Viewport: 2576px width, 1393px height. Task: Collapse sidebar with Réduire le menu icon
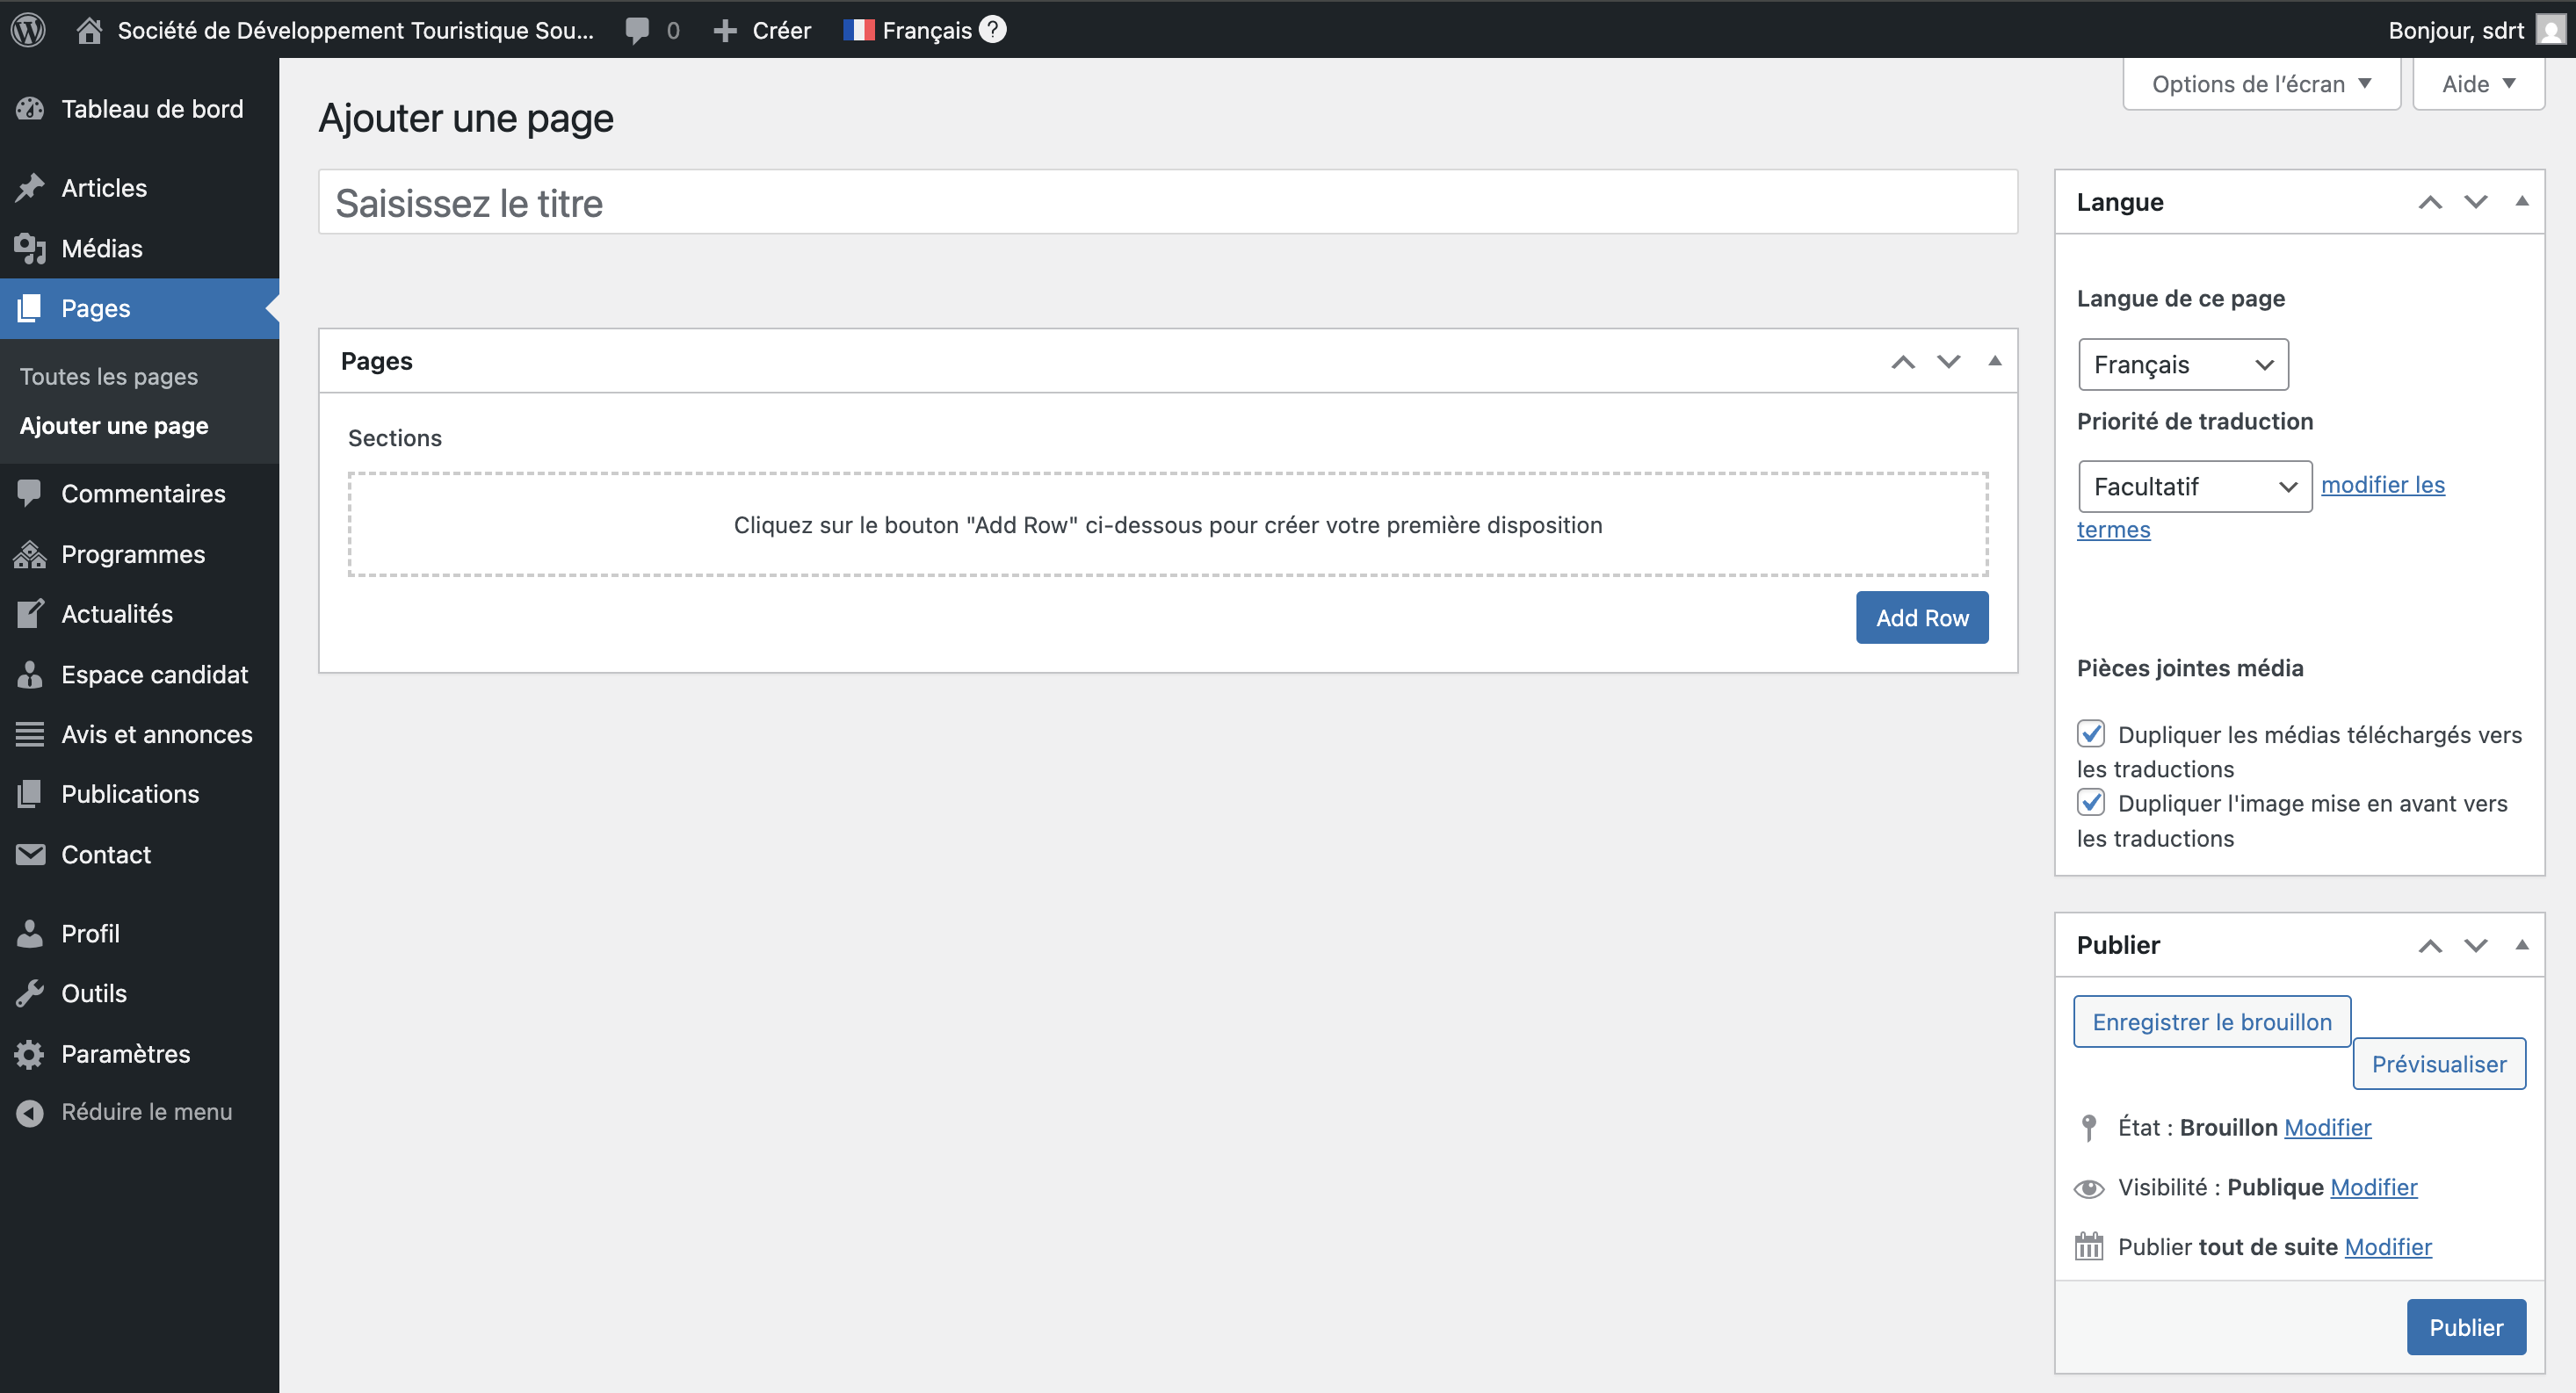click(x=30, y=1112)
